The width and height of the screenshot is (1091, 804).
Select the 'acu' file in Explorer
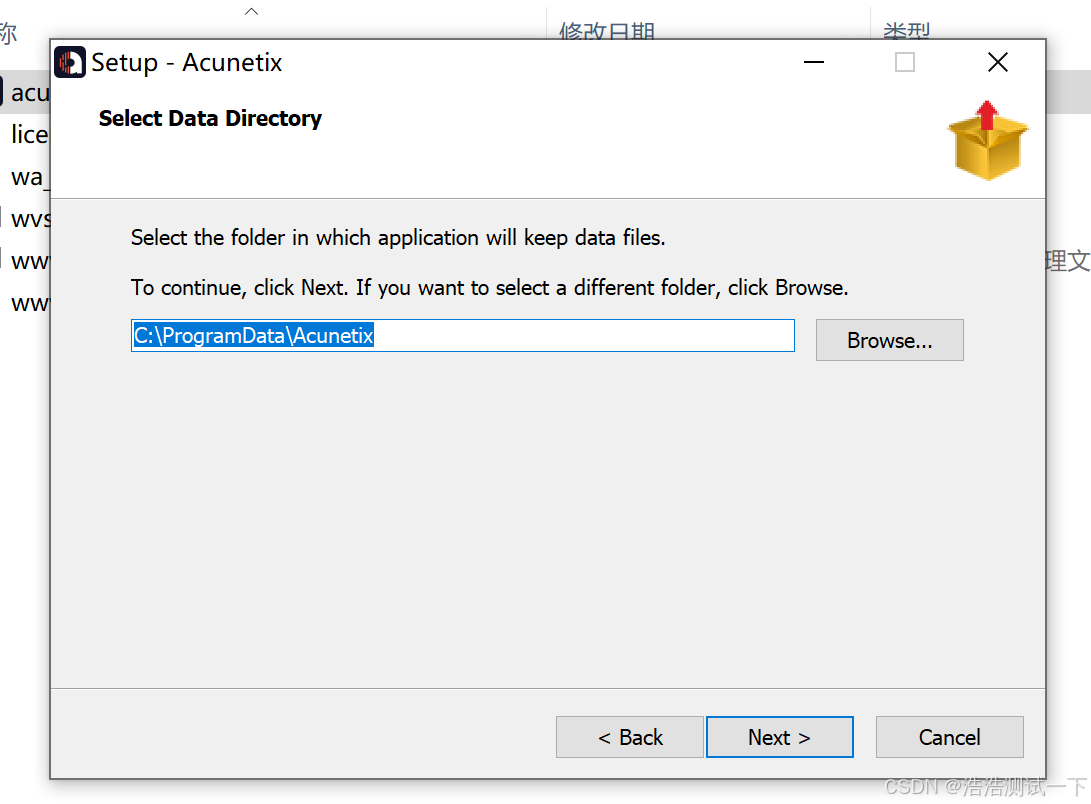coord(29,93)
